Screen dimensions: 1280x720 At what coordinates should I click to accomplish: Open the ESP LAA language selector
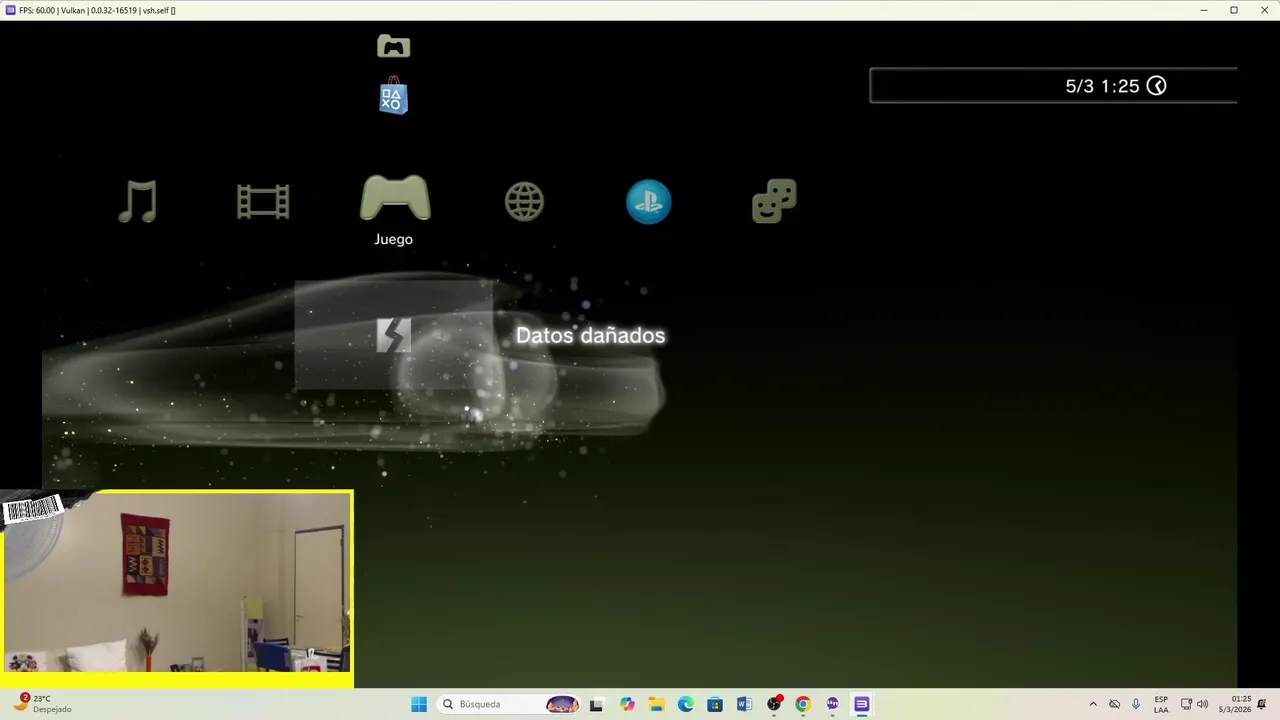(x=1161, y=704)
